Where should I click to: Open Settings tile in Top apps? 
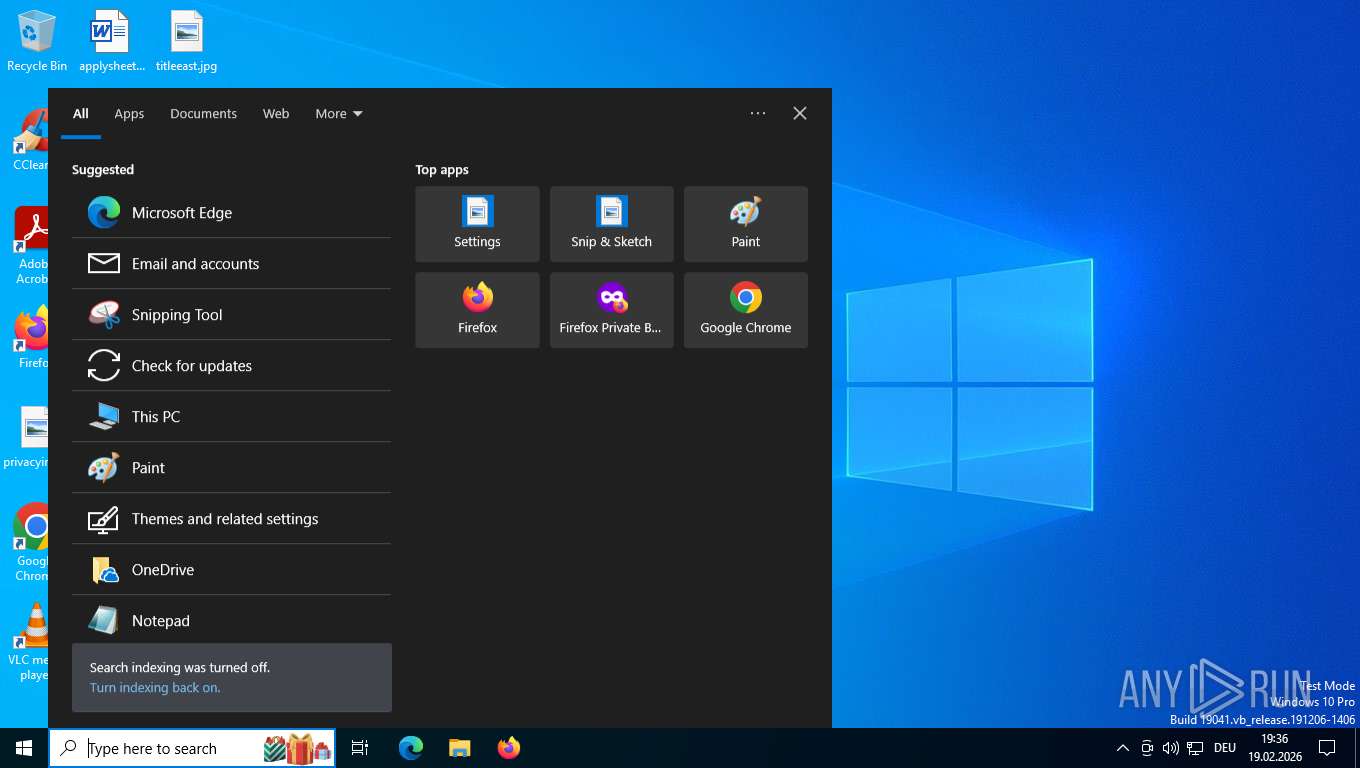click(477, 224)
